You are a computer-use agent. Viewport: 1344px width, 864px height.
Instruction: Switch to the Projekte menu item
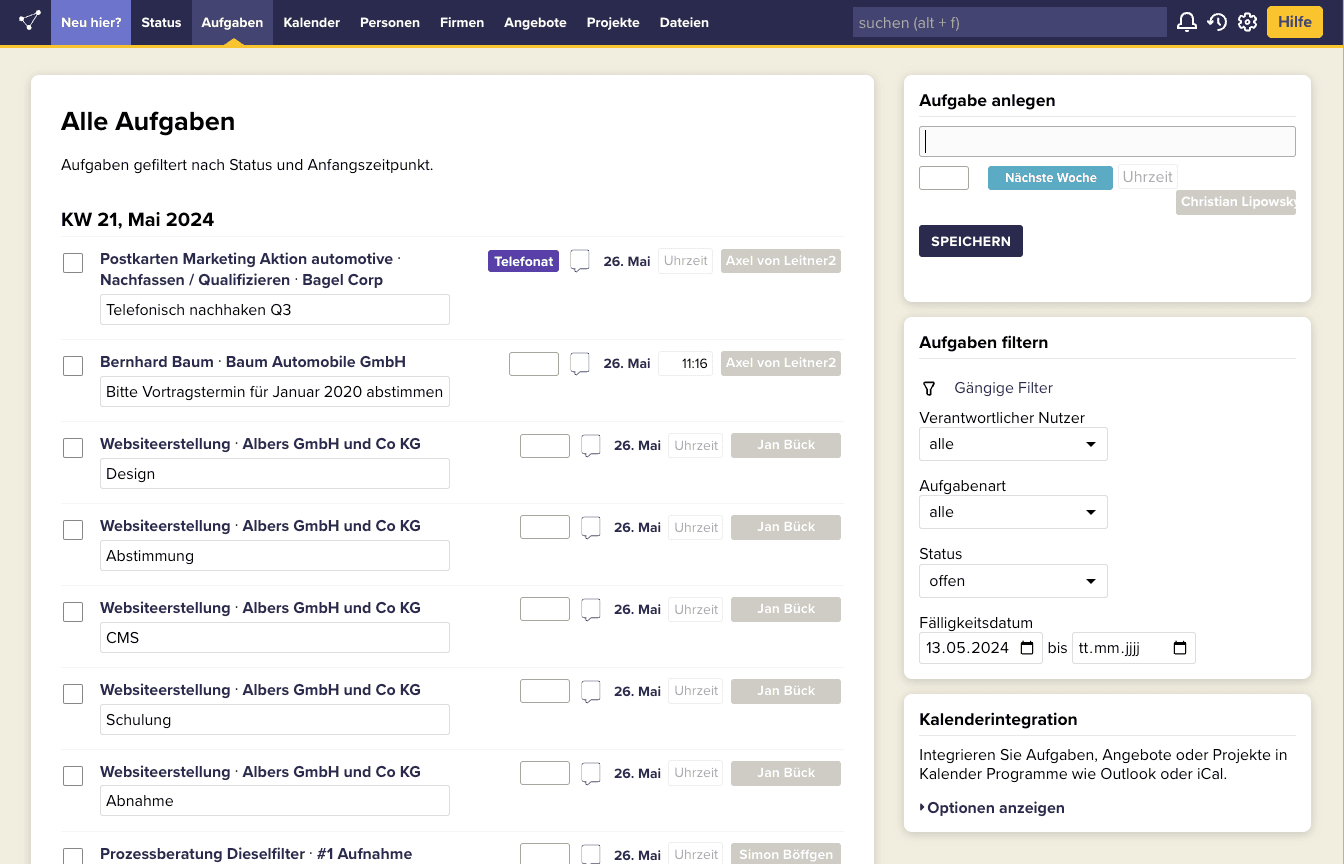[613, 22]
